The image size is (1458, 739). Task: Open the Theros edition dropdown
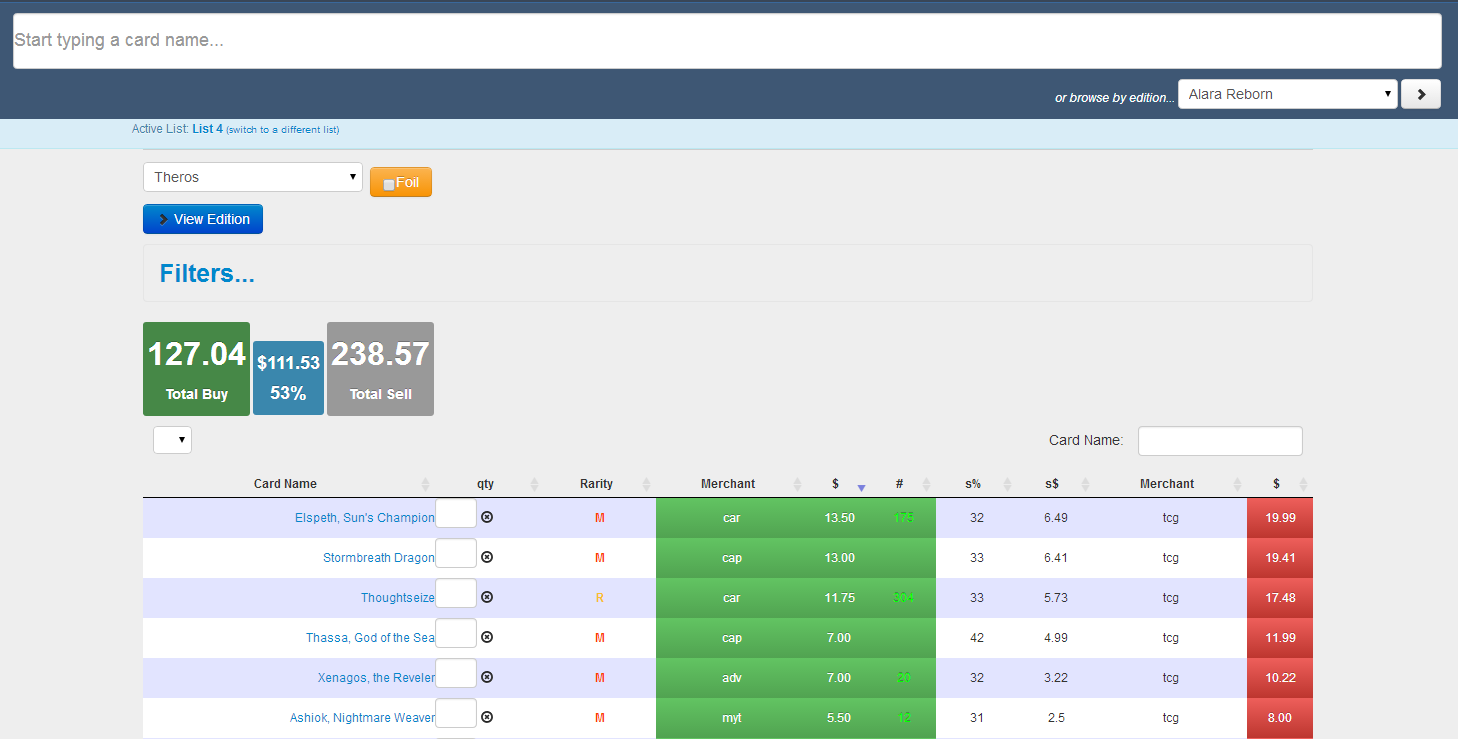(x=252, y=177)
